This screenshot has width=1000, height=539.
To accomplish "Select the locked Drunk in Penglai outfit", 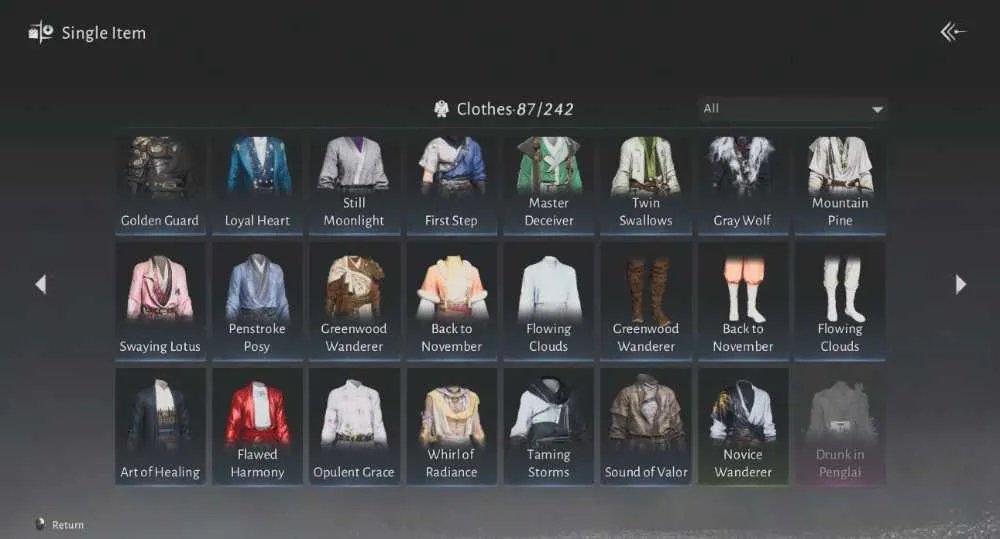I will [840, 425].
